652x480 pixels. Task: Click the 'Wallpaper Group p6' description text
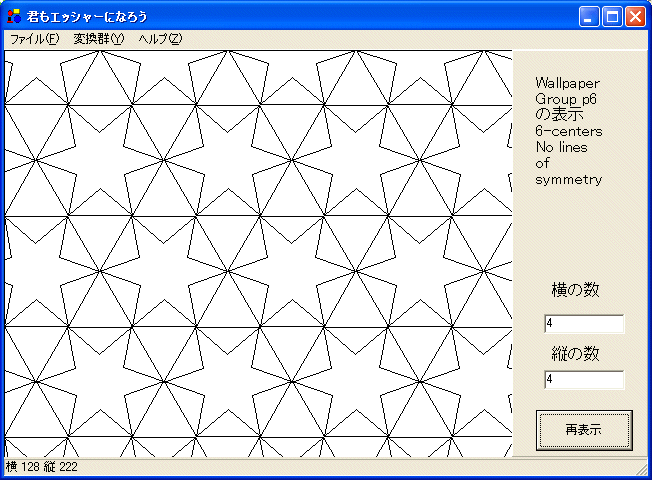coord(567,91)
